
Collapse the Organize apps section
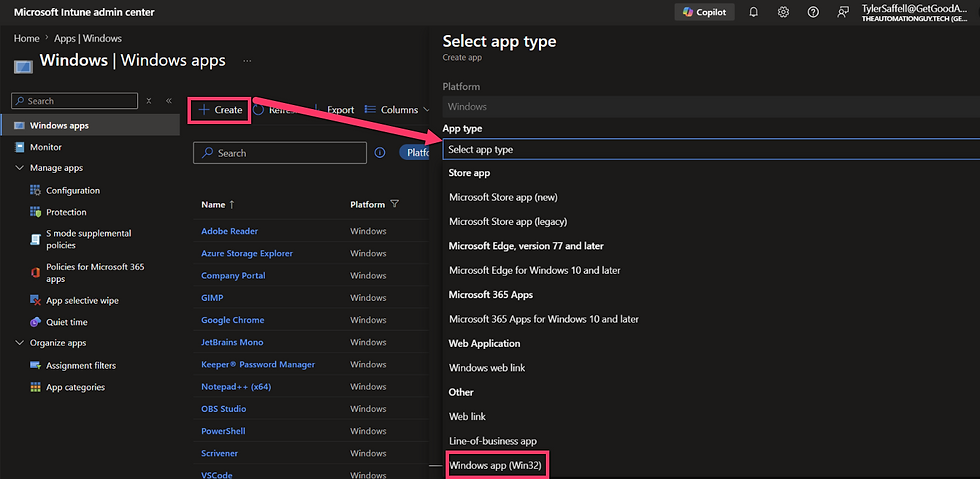tap(18, 343)
